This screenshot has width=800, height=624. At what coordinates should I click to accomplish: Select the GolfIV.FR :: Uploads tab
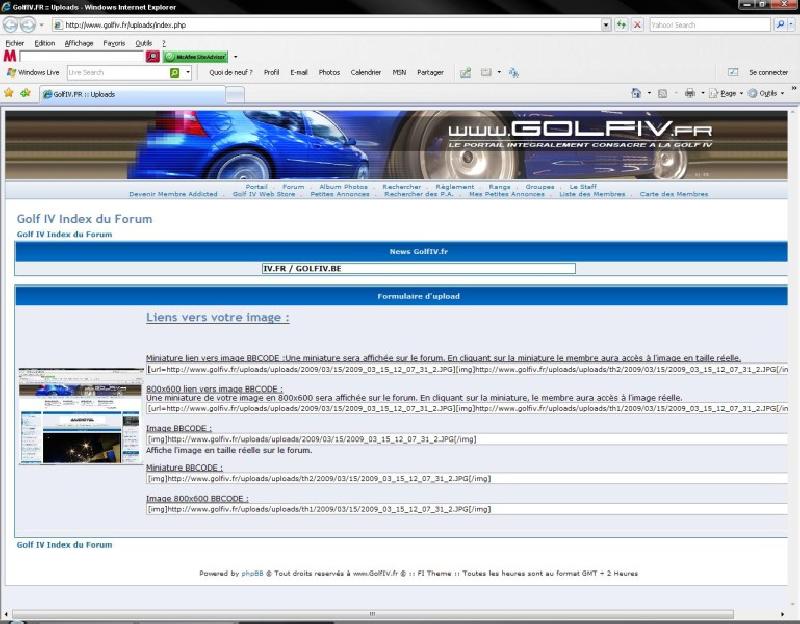click(133, 94)
